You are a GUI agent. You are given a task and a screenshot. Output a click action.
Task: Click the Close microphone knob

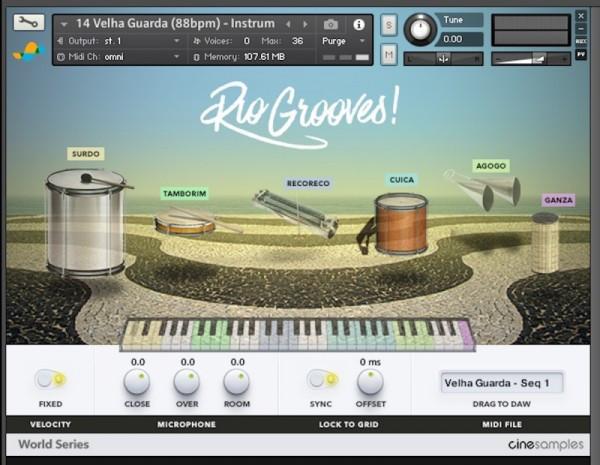click(x=137, y=382)
